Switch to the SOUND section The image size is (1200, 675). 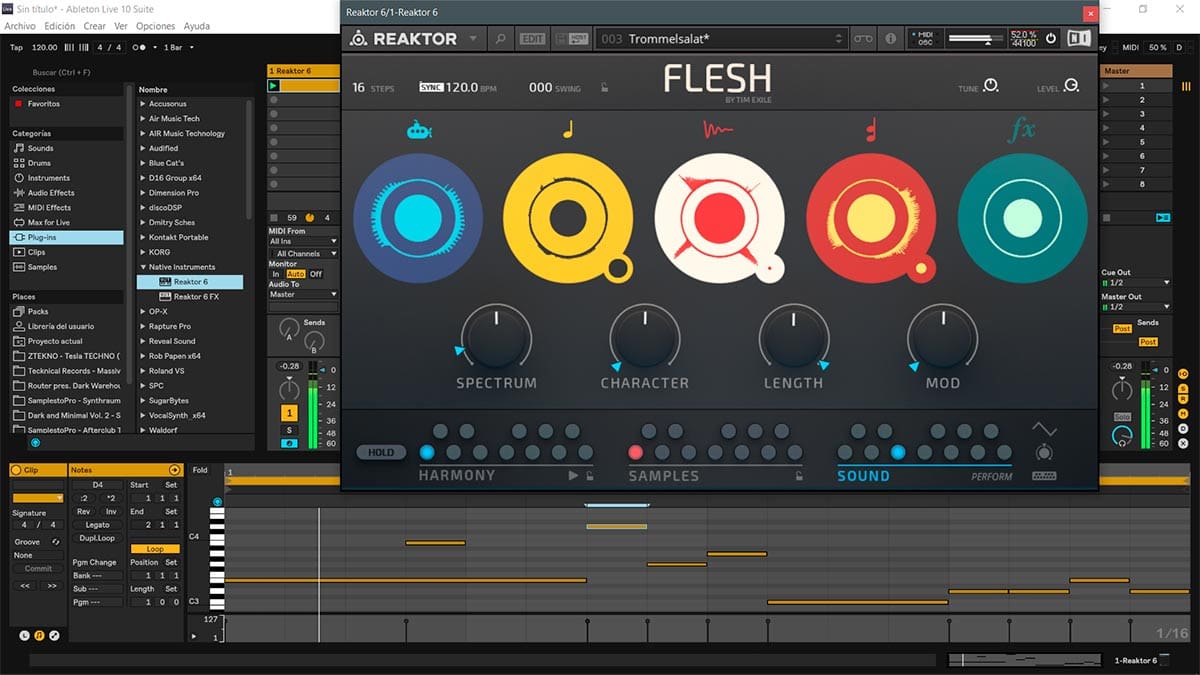coord(863,476)
